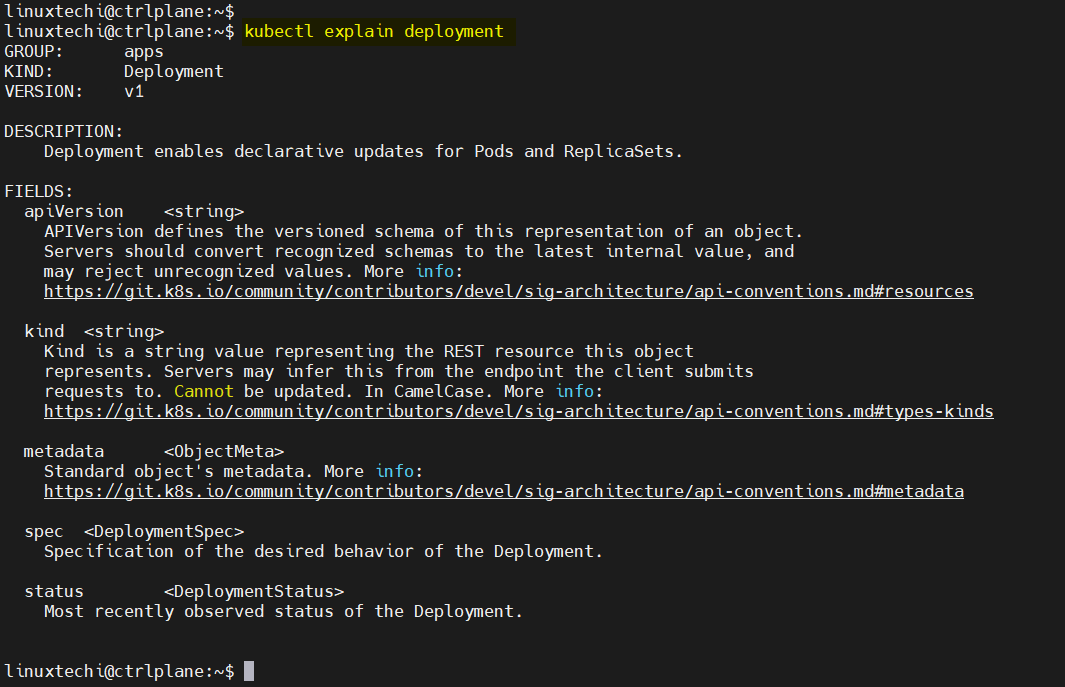Click 'represents. Servers may infer this' line
This screenshot has width=1065, height=687.
[x=399, y=372]
